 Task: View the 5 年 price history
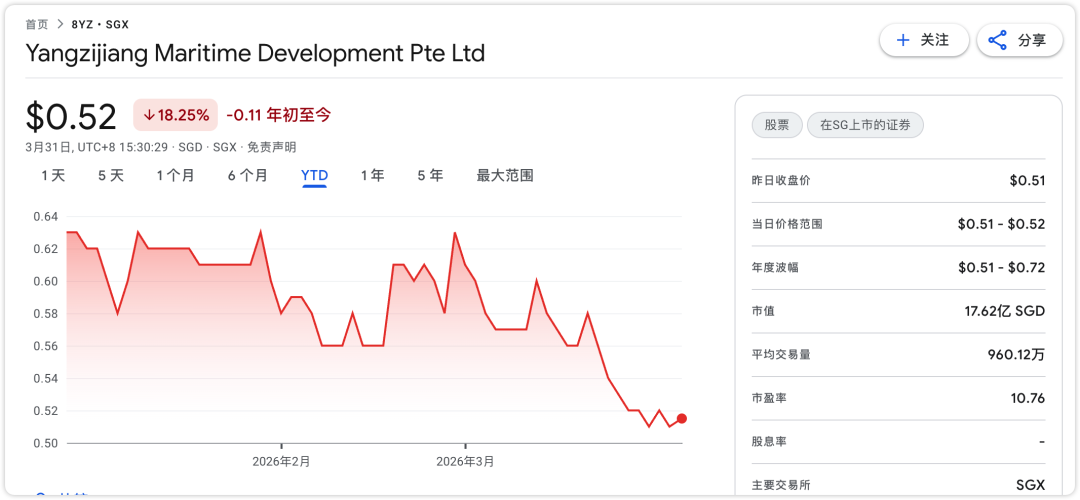click(430, 175)
